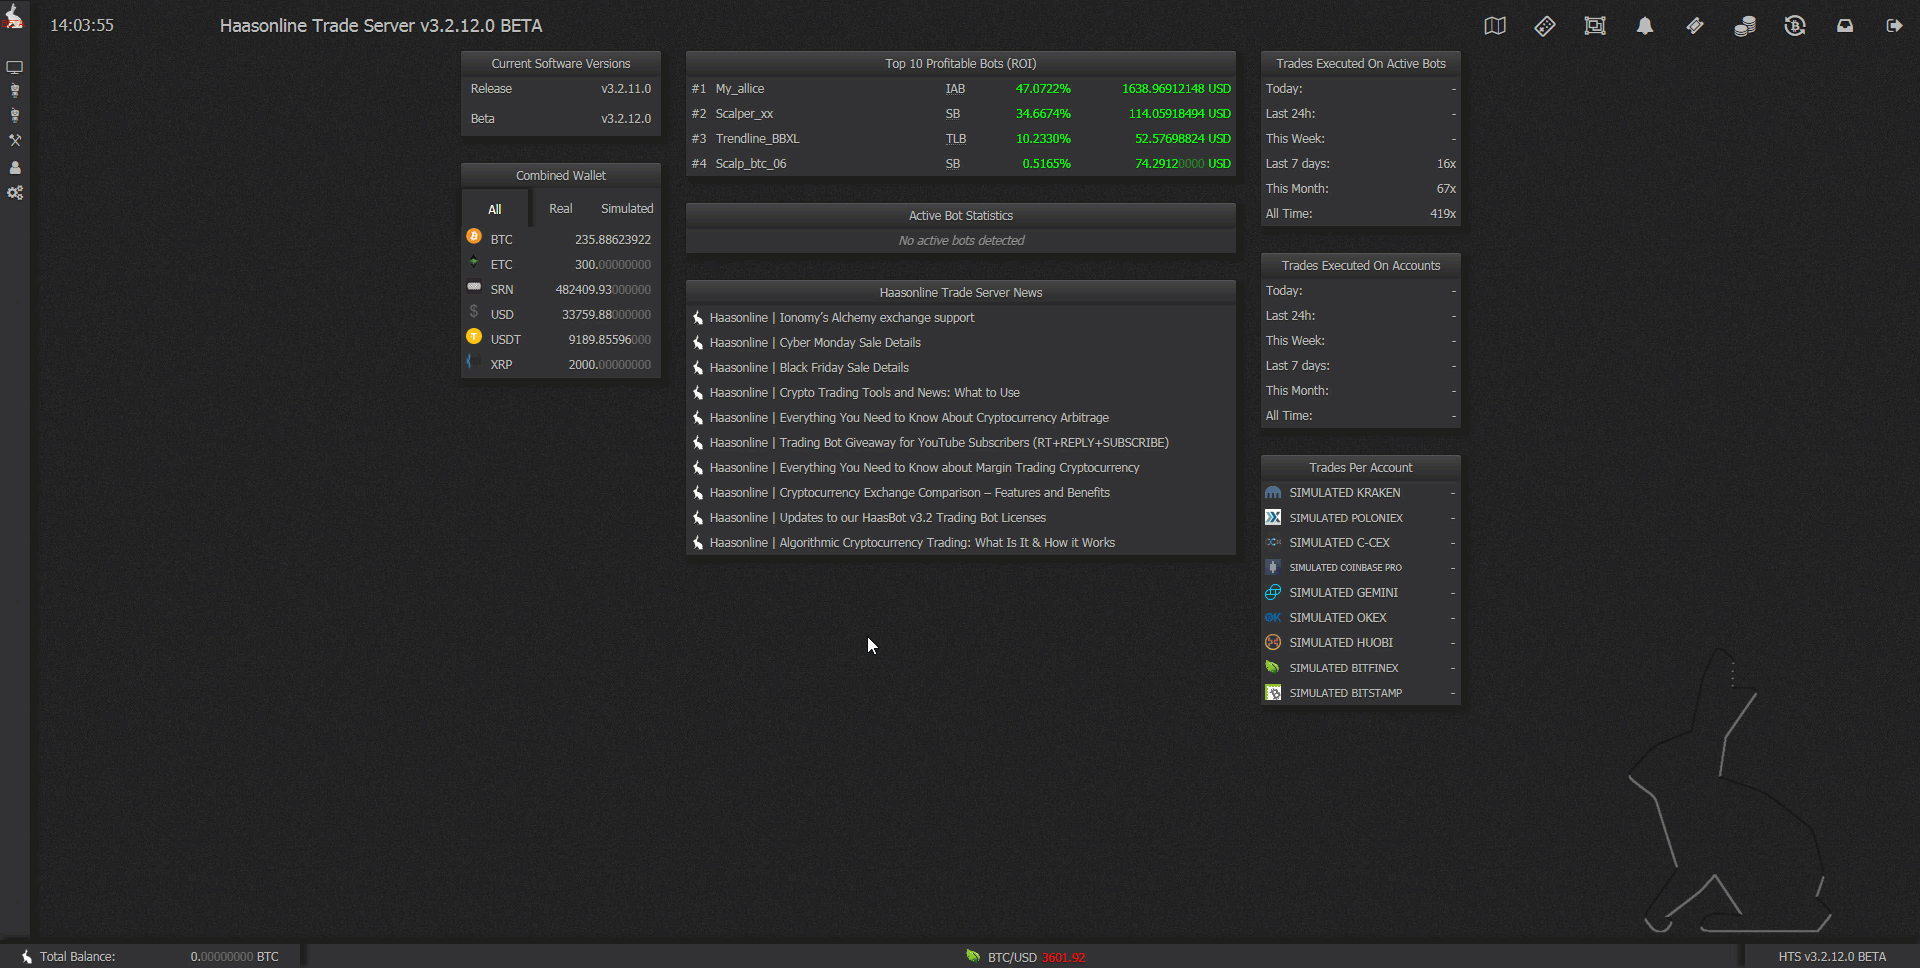Click the ETC wallet balance row
This screenshot has width=1920, height=968.
pyautogui.click(x=561, y=265)
